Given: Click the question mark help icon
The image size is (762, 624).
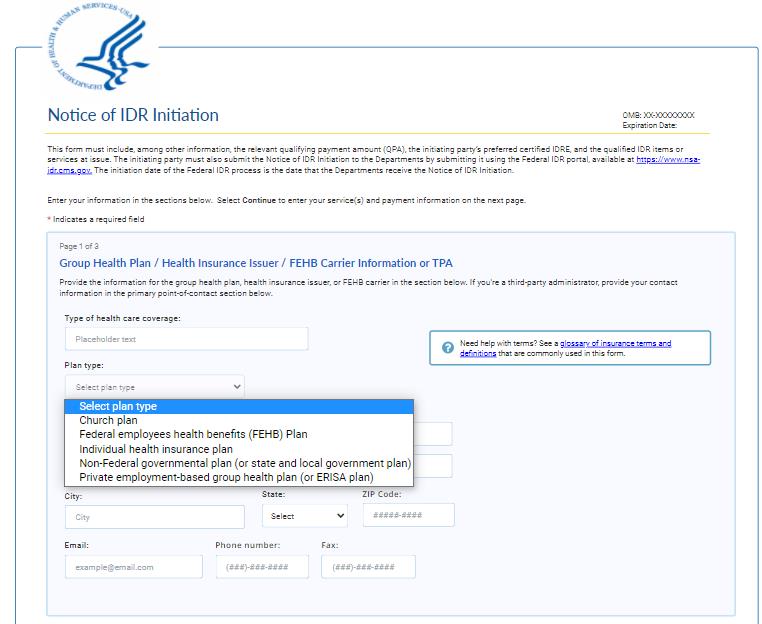Looking at the screenshot, I should point(447,348).
